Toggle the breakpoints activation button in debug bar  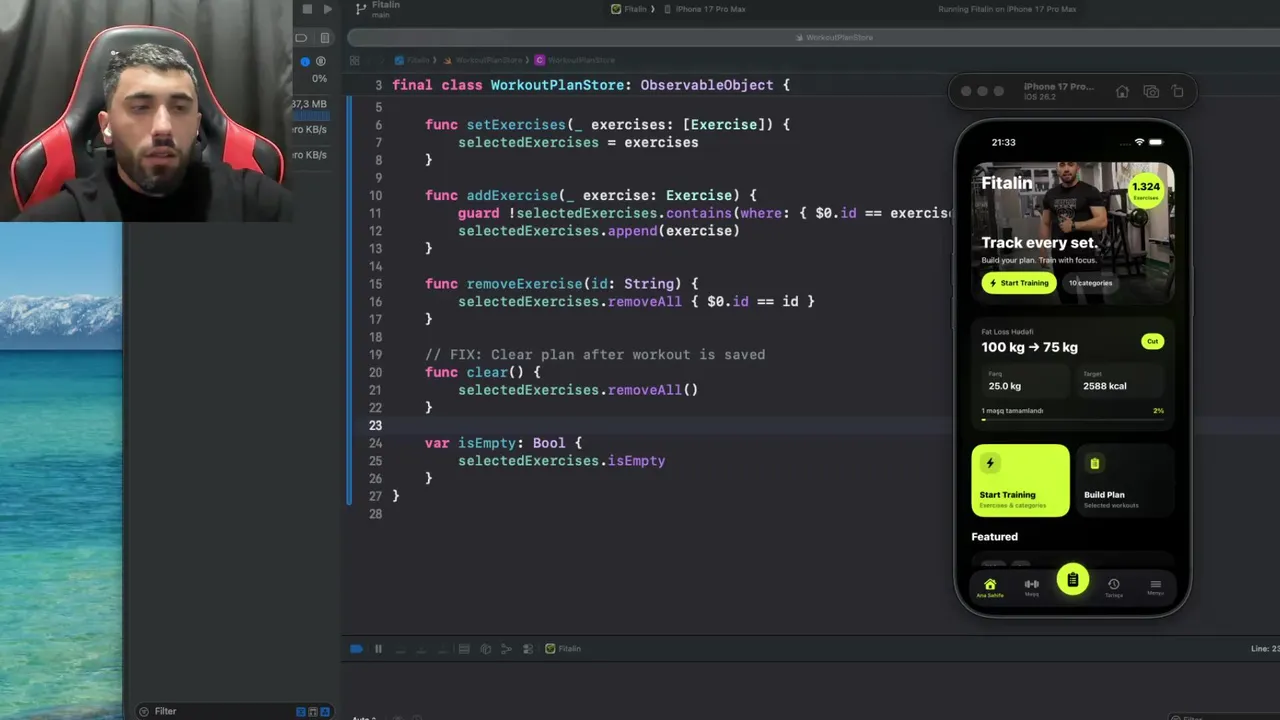[357, 649]
